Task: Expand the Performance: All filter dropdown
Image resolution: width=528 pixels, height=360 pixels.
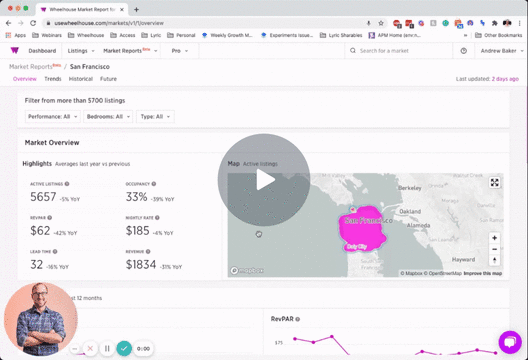Action: pos(53,117)
